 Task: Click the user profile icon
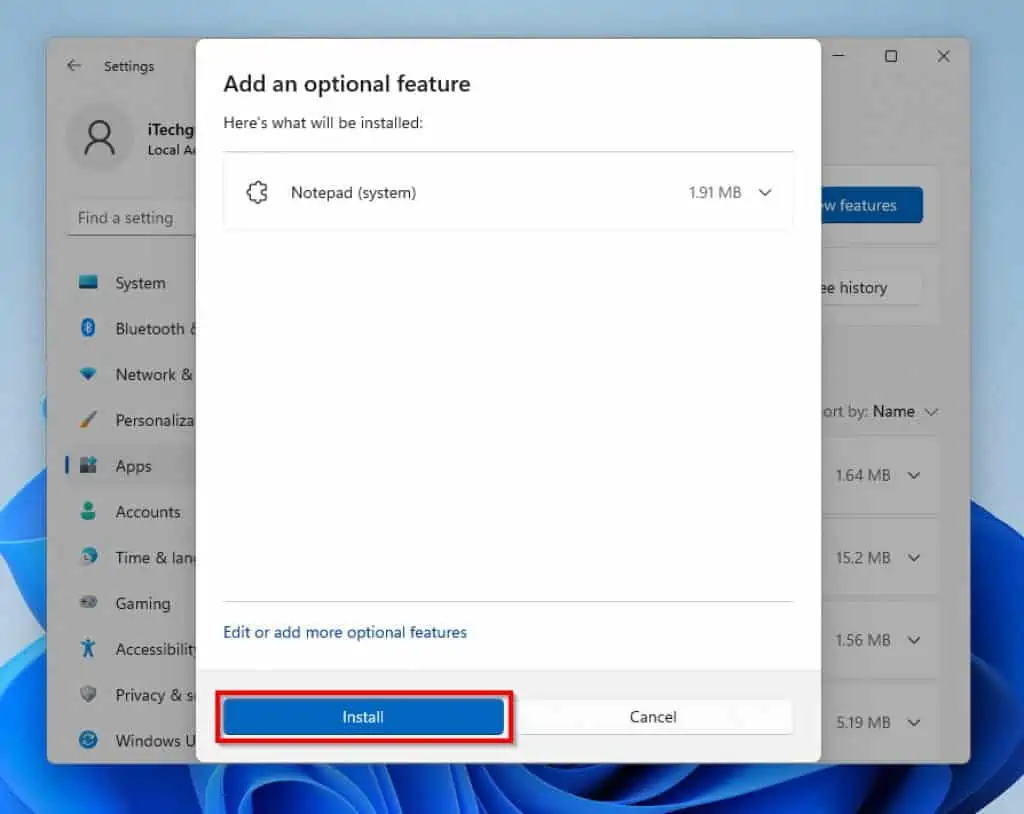(99, 138)
